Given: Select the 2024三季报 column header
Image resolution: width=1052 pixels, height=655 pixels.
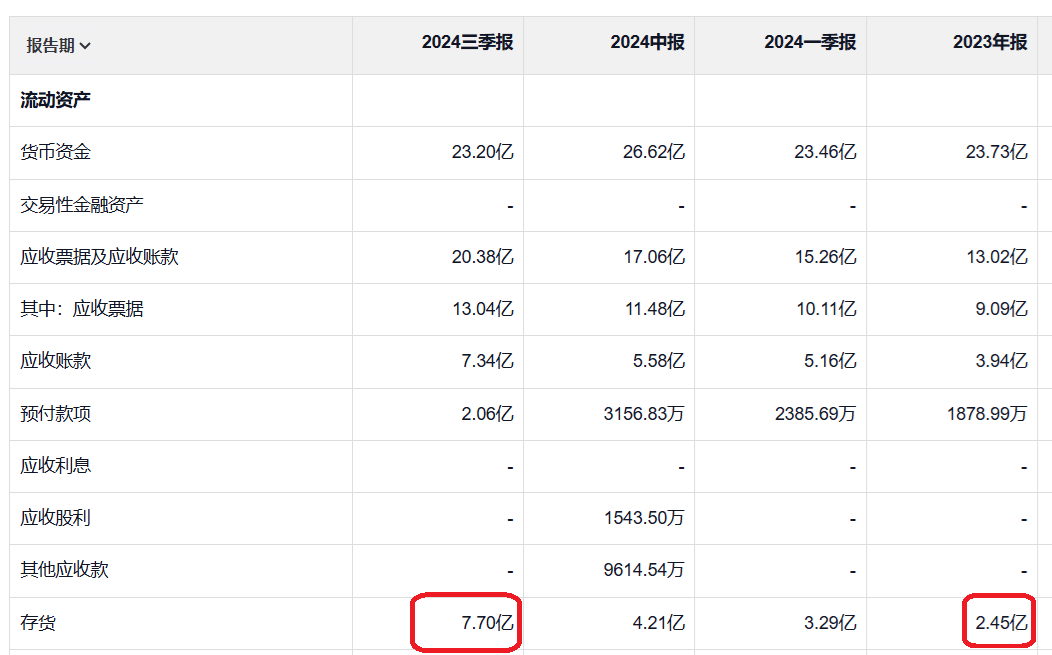Looking at the screenshot, I should (x=467, y=43).
